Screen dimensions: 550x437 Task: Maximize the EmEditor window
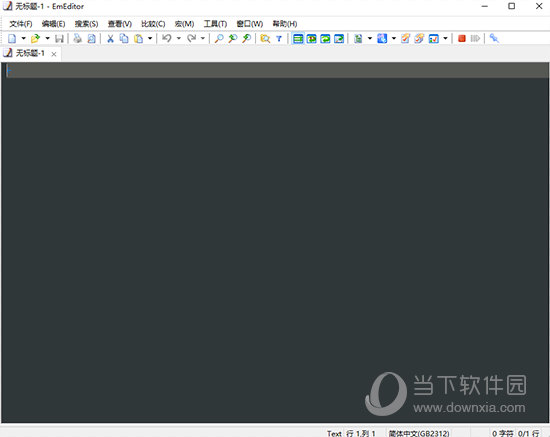click(x=512, y=6)
